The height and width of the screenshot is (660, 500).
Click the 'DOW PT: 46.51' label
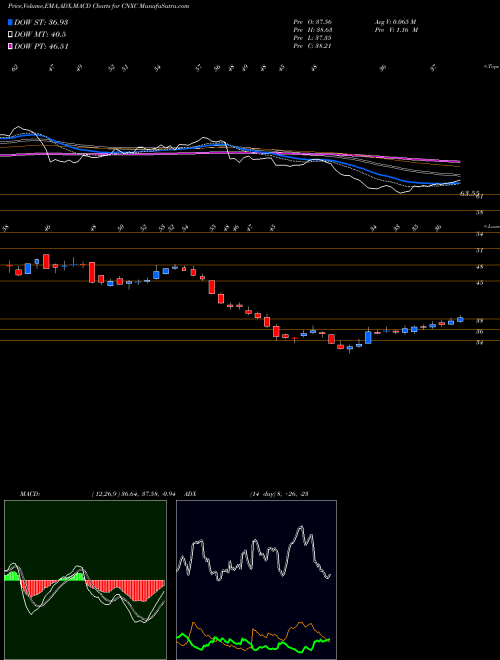tap(41, 46)
